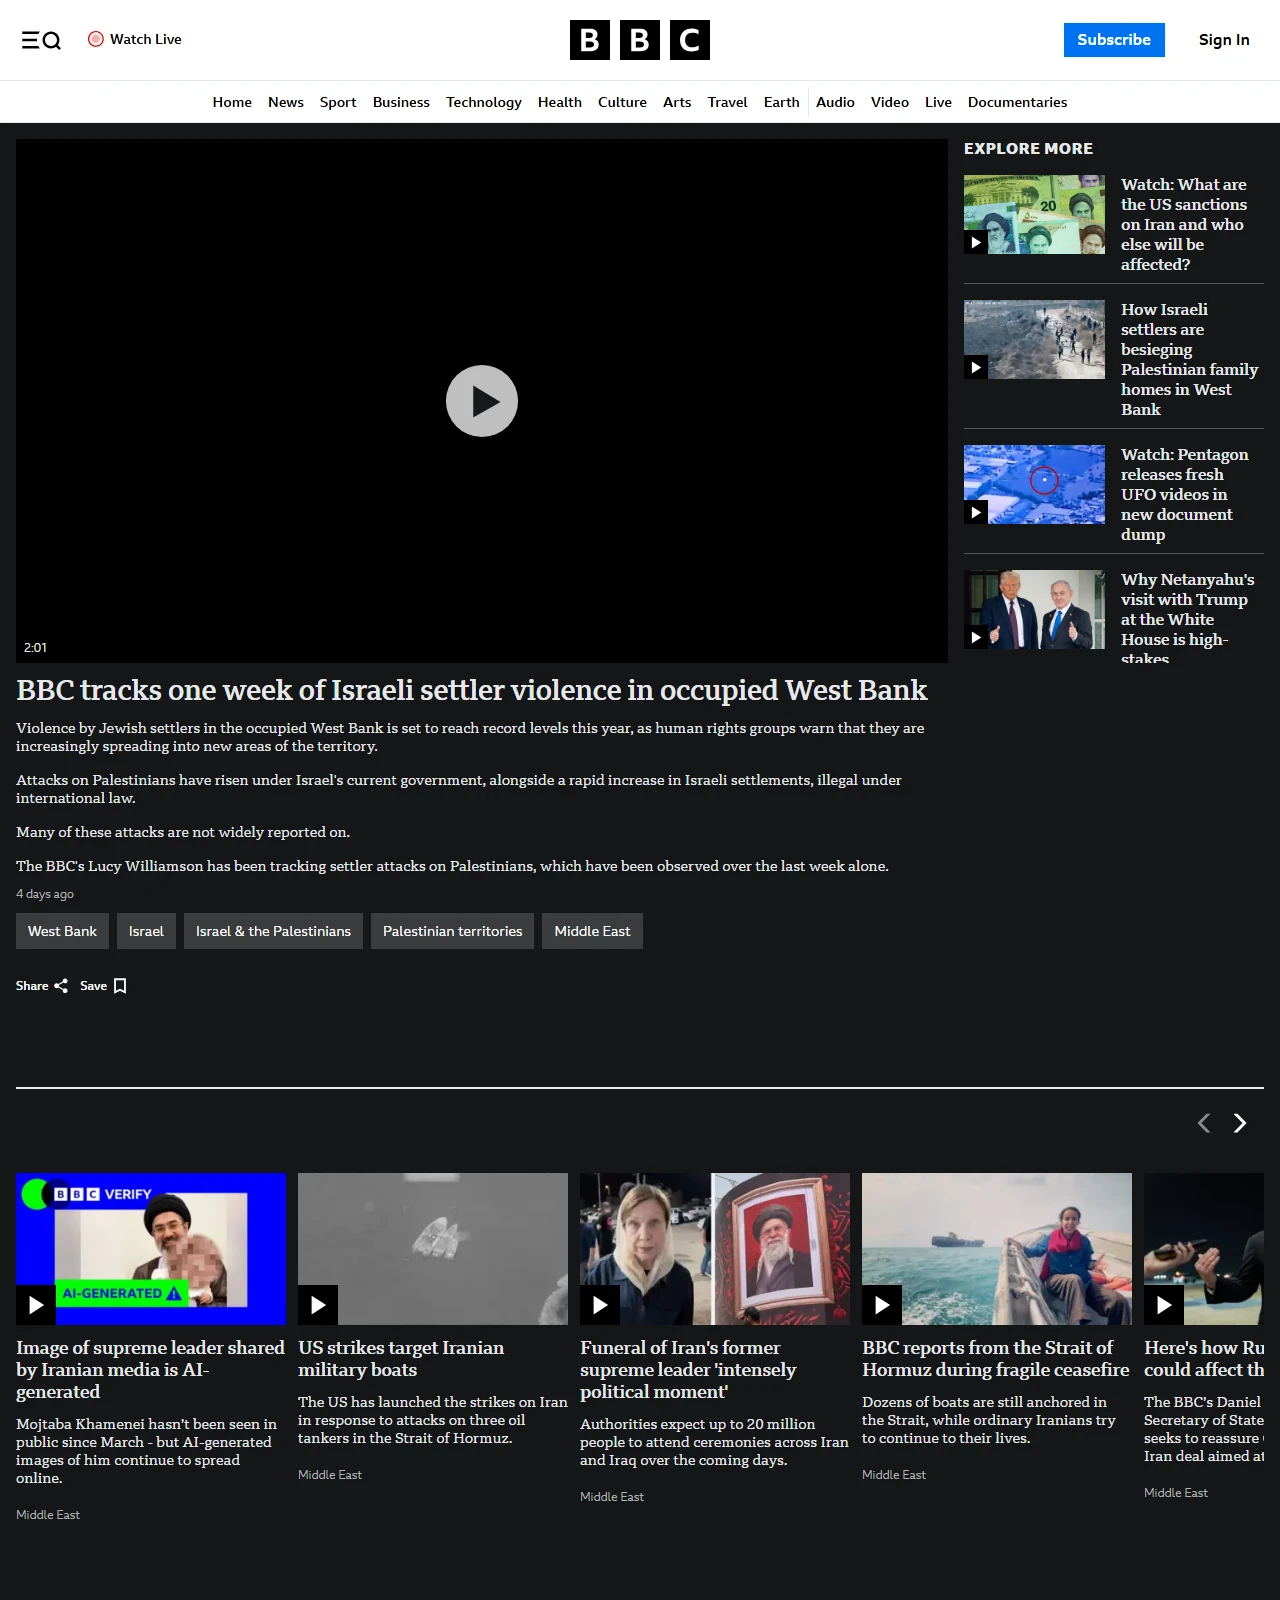Open the woman on boat Hormuz thumbnail
This screenshot has width=1280, height=1600.
[x=997, y=1249]
